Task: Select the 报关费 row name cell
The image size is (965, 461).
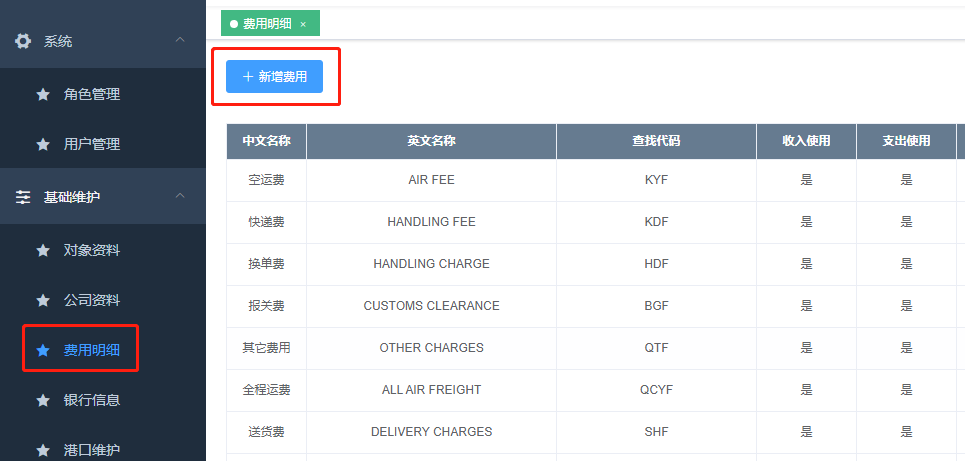Action: pos(266,306)
